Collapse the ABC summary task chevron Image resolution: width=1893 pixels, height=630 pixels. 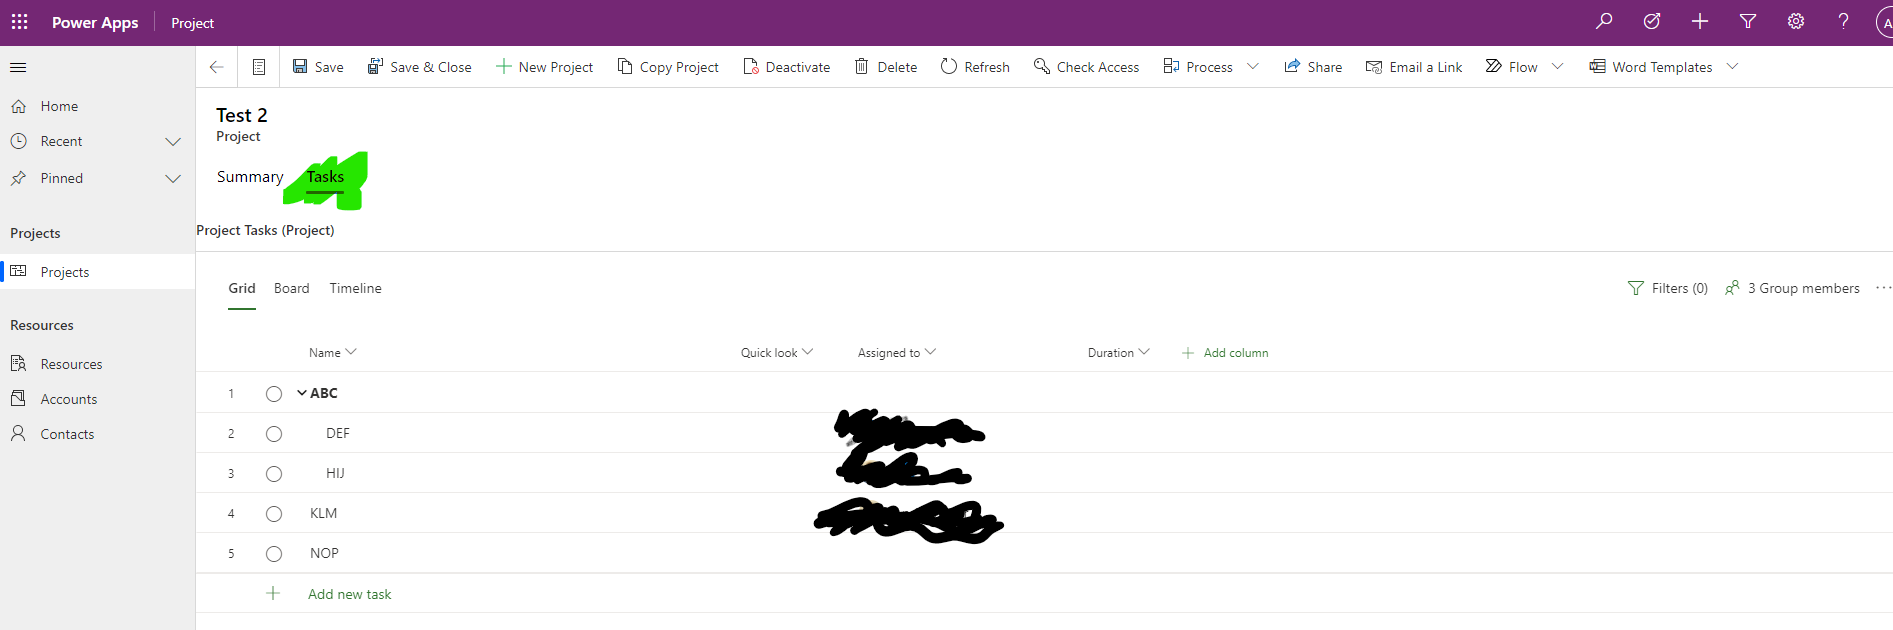pos(302,393)
